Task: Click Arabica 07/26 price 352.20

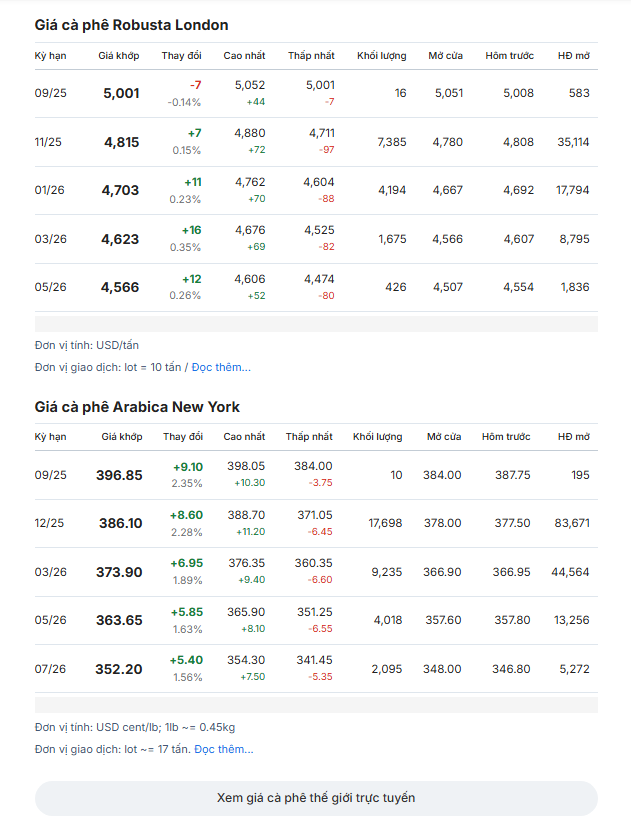Action: click(119, 669)
